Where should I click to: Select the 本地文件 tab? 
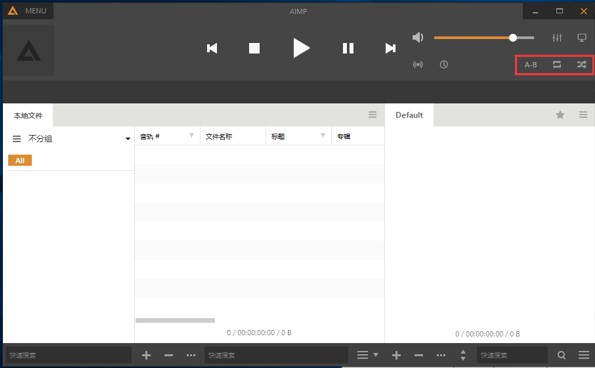(x=28, y=115)
